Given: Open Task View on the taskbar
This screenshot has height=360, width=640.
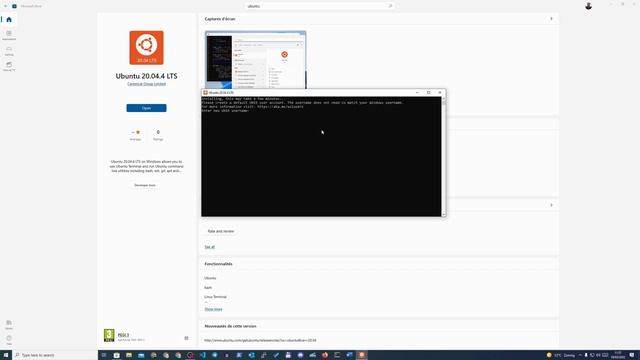Looking at the screenshot, I should tap(104, 355).
